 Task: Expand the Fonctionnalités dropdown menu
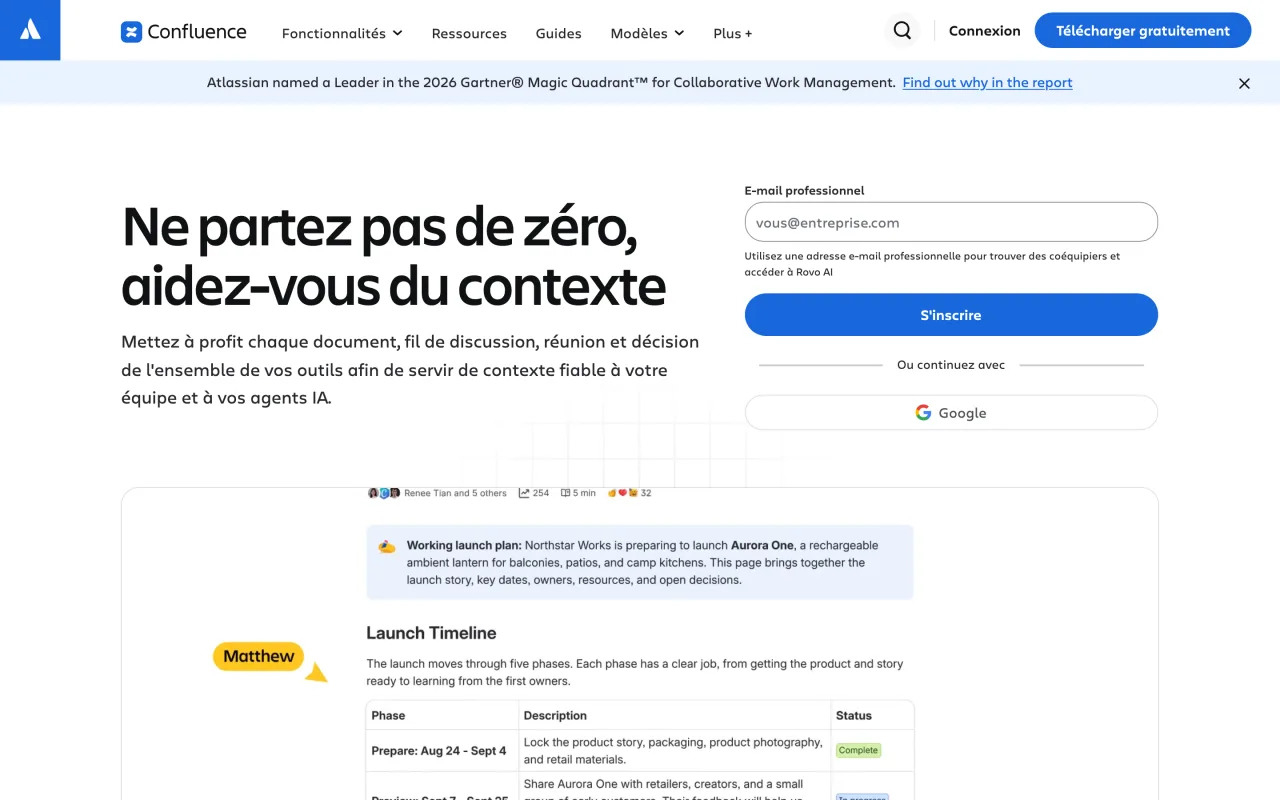(x=342, y=33)
